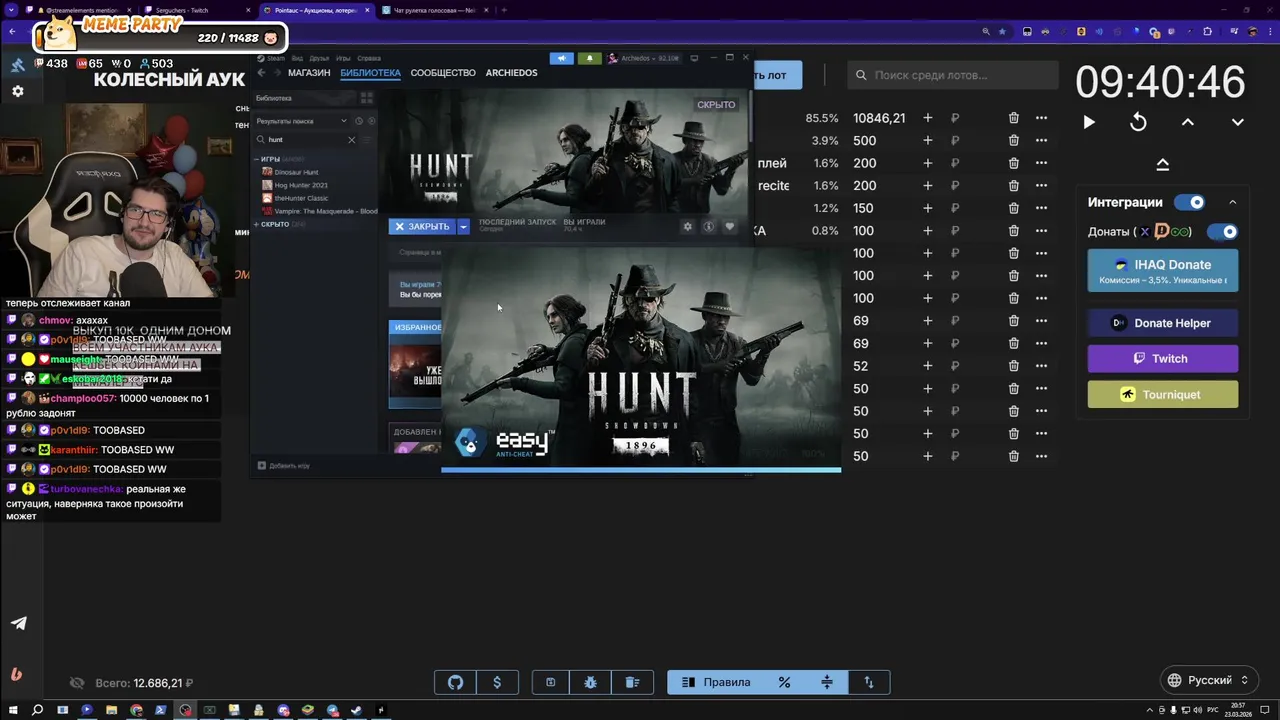Reset the auction timer

(1138, 122)
